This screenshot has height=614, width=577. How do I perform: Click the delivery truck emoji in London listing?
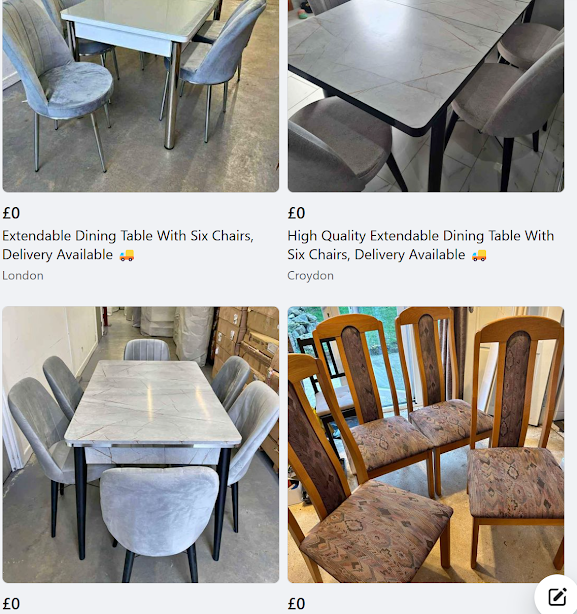(126, 255)
